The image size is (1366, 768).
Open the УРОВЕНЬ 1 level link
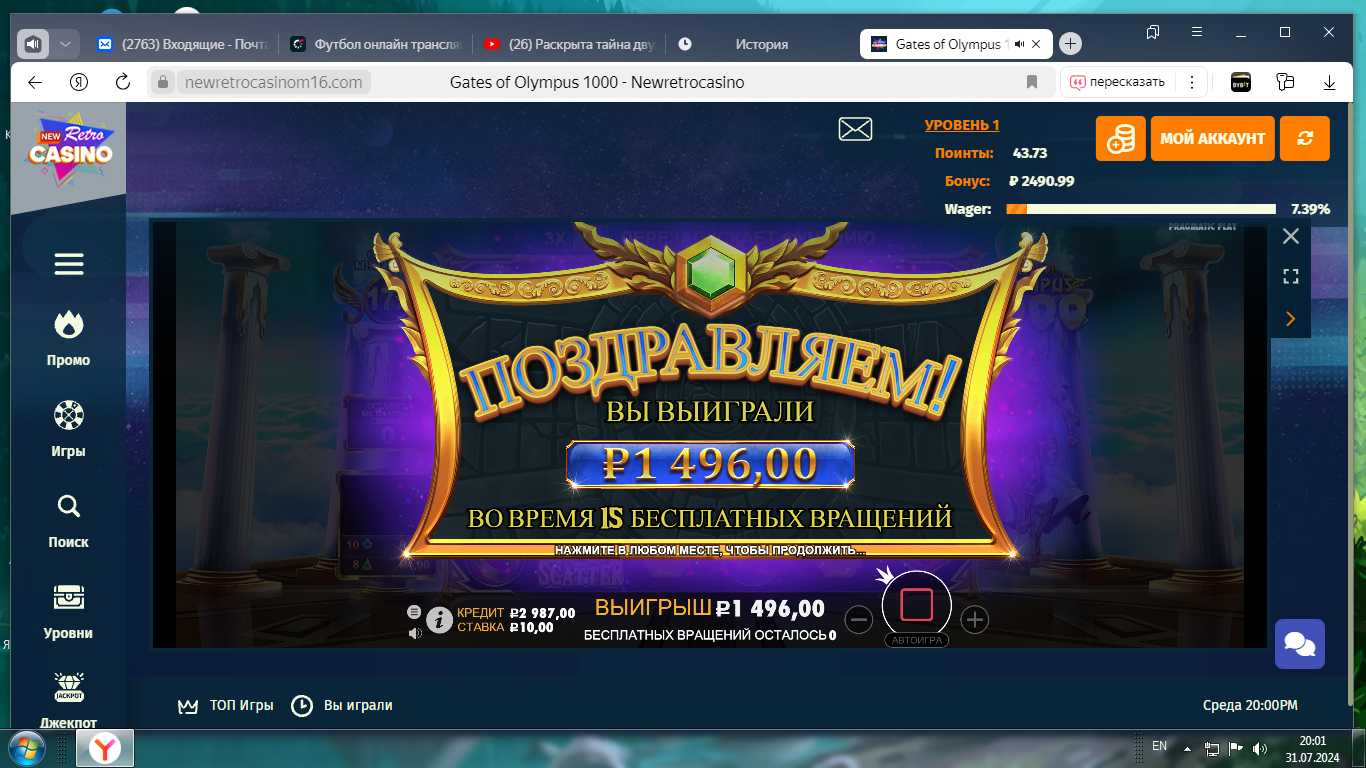pyautogui.click(x=962, y=125)
